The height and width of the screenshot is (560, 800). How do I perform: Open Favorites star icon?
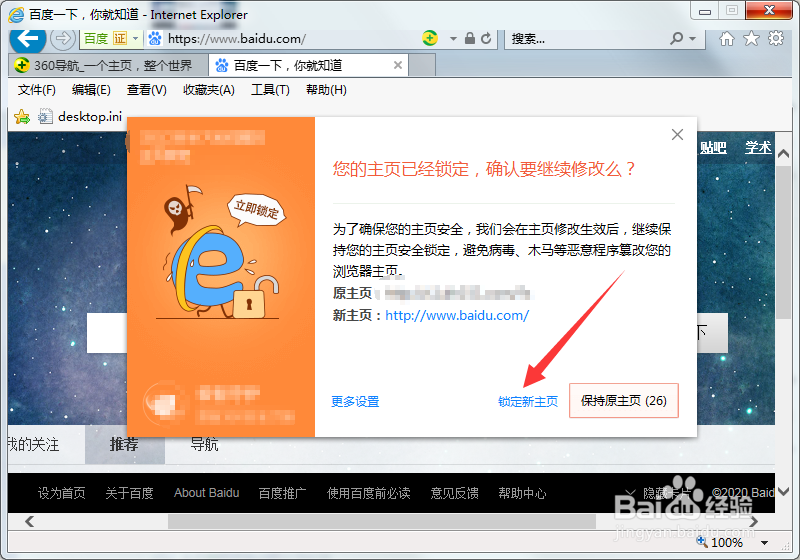751,38
